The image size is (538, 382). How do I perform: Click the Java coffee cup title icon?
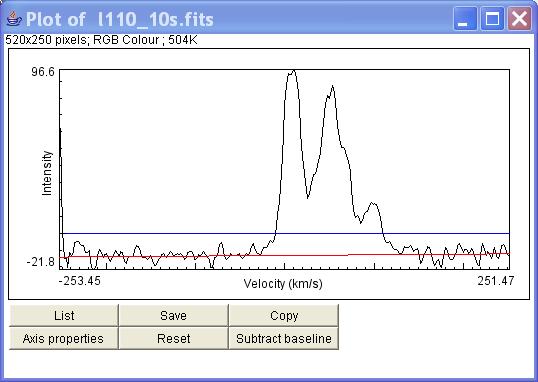(x=13, y=19)
